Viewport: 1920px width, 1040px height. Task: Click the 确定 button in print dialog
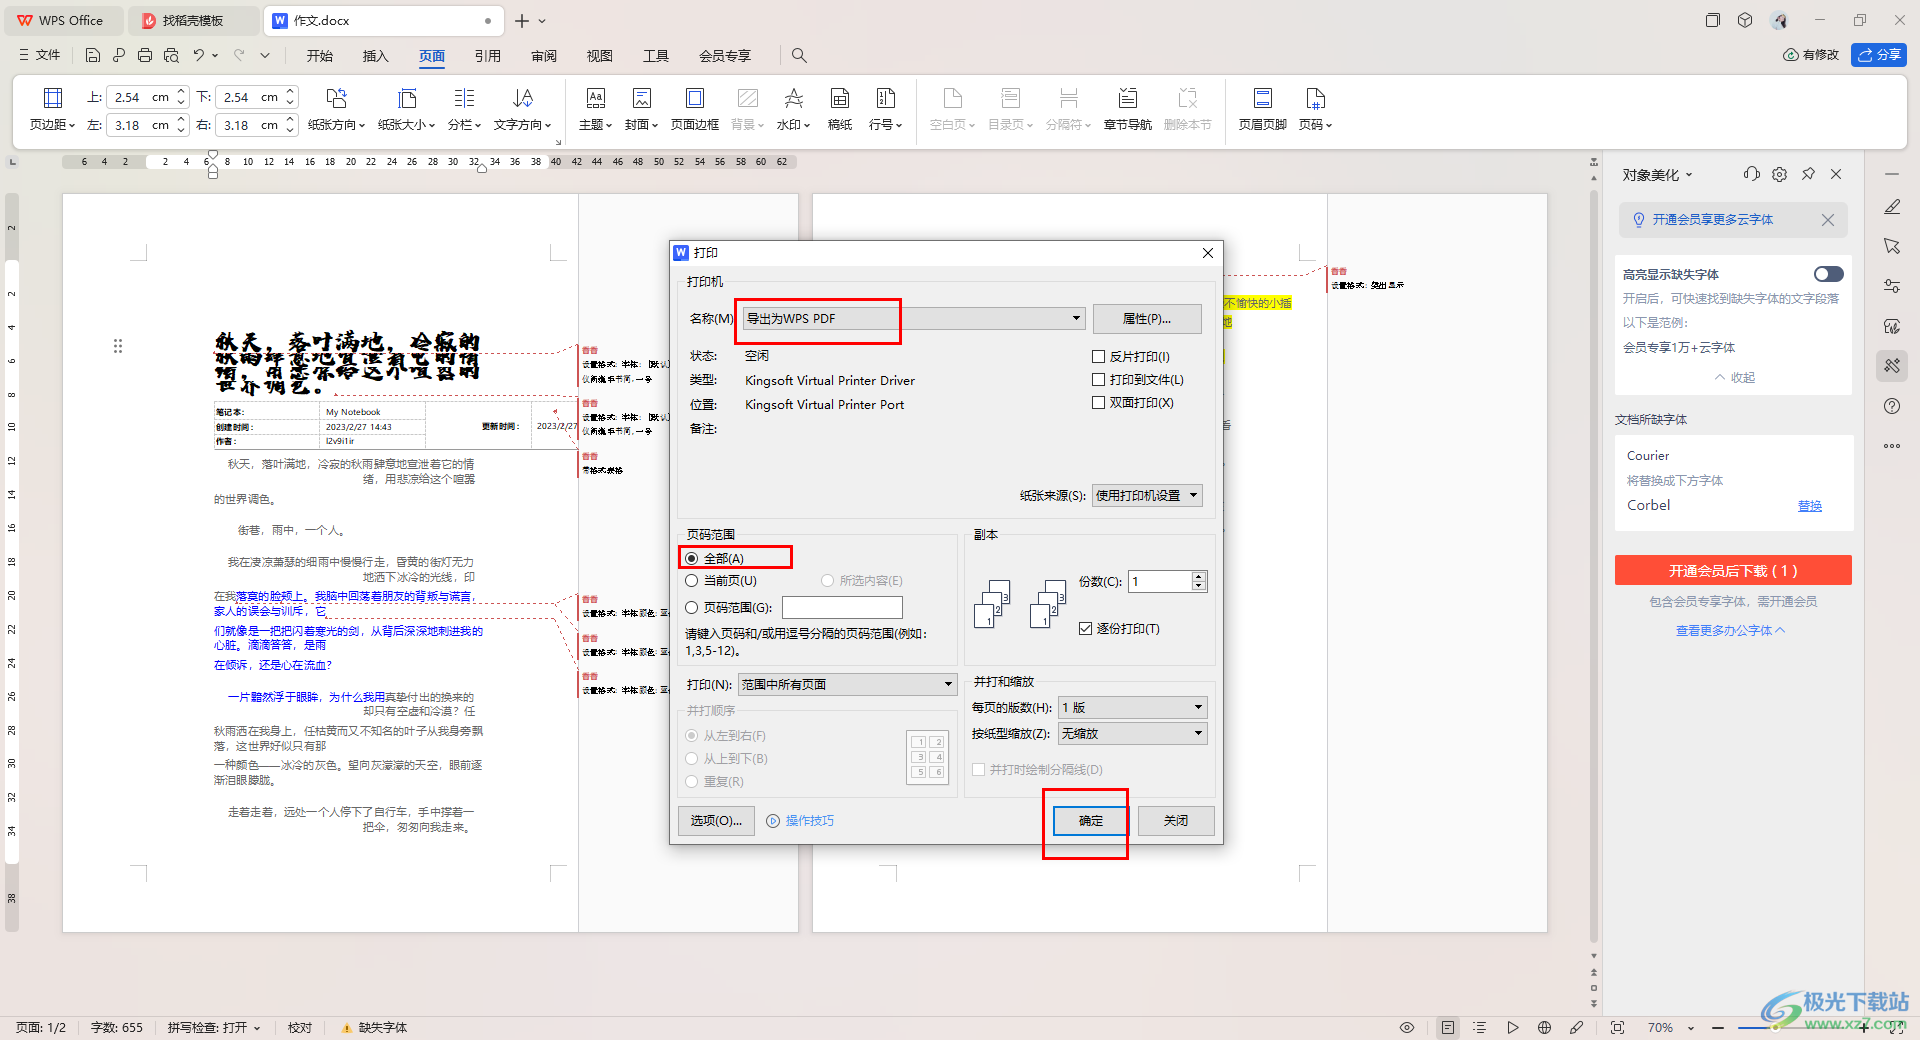(x=1090, y=820)
